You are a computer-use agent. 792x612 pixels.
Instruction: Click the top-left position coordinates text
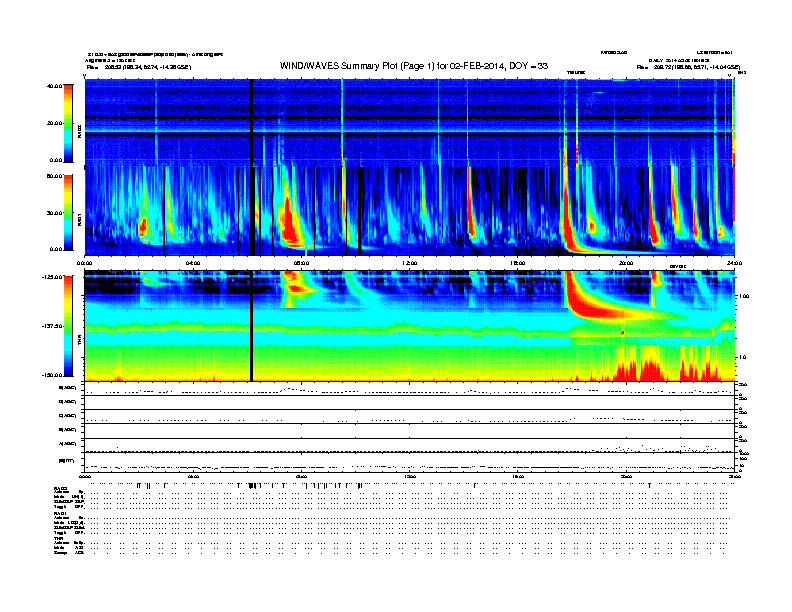tap(139, 67)
